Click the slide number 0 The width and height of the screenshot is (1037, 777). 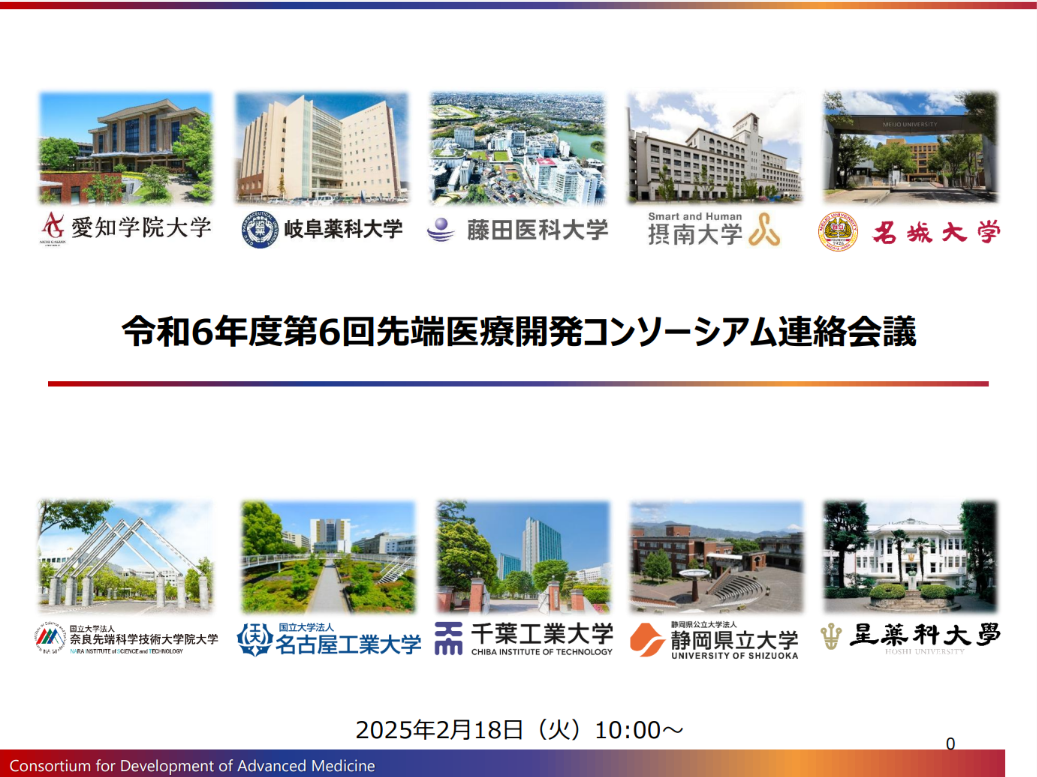pyautogui.click(x=950, y=744)
